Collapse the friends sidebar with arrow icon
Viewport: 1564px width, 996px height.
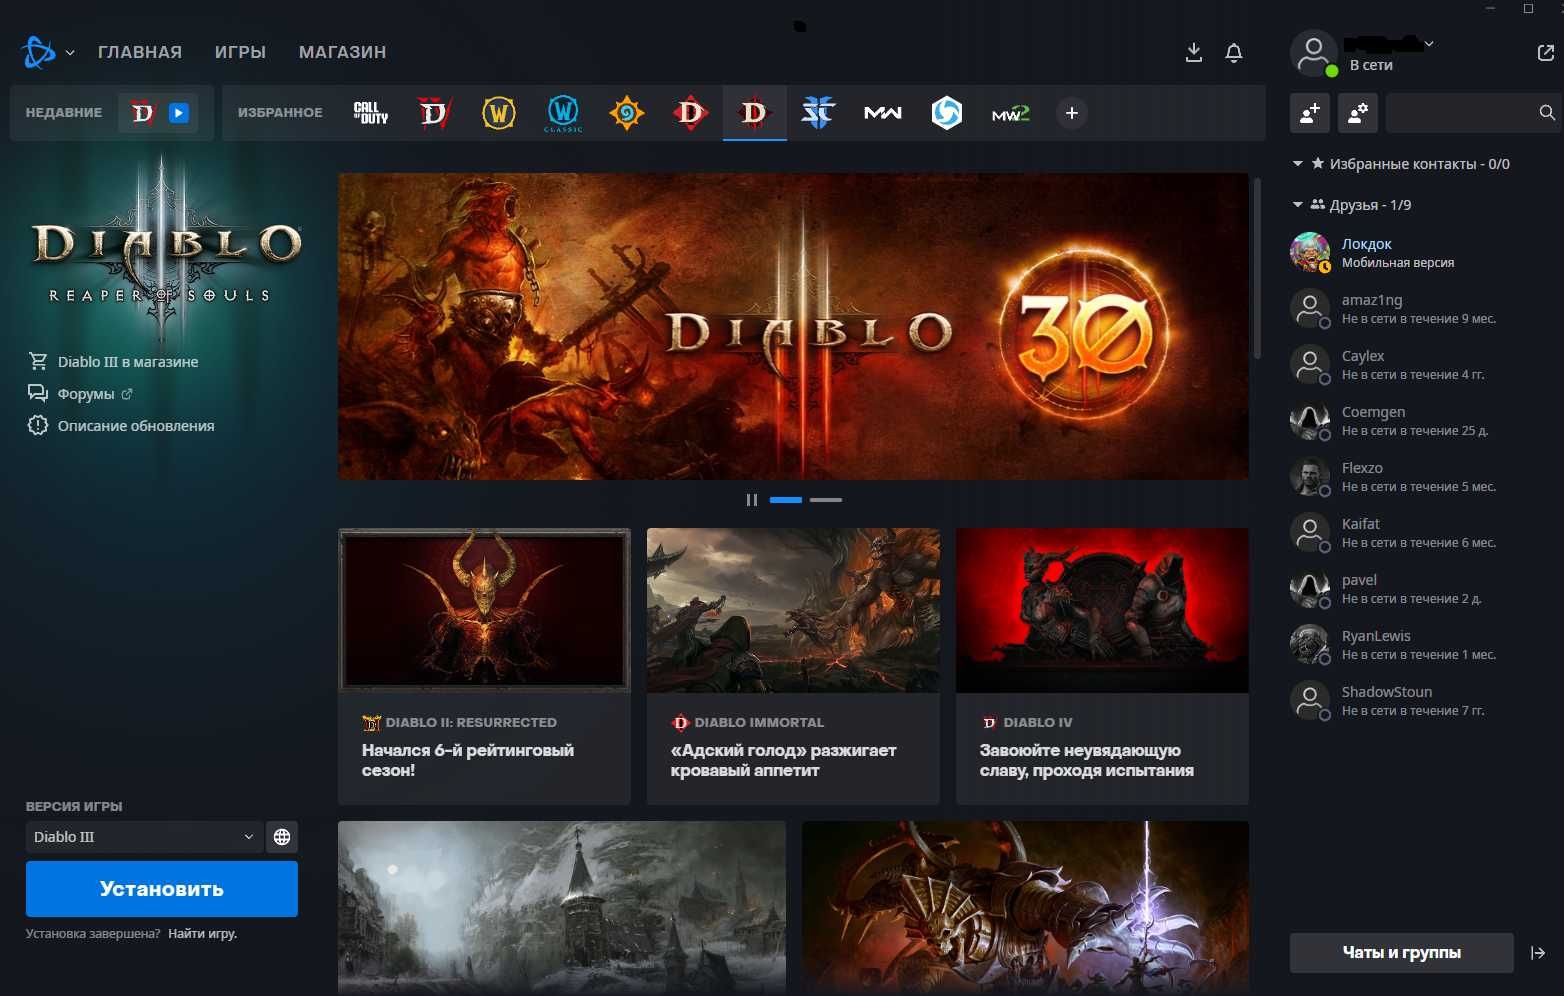pyautogui.click(x=1538, y=953)
